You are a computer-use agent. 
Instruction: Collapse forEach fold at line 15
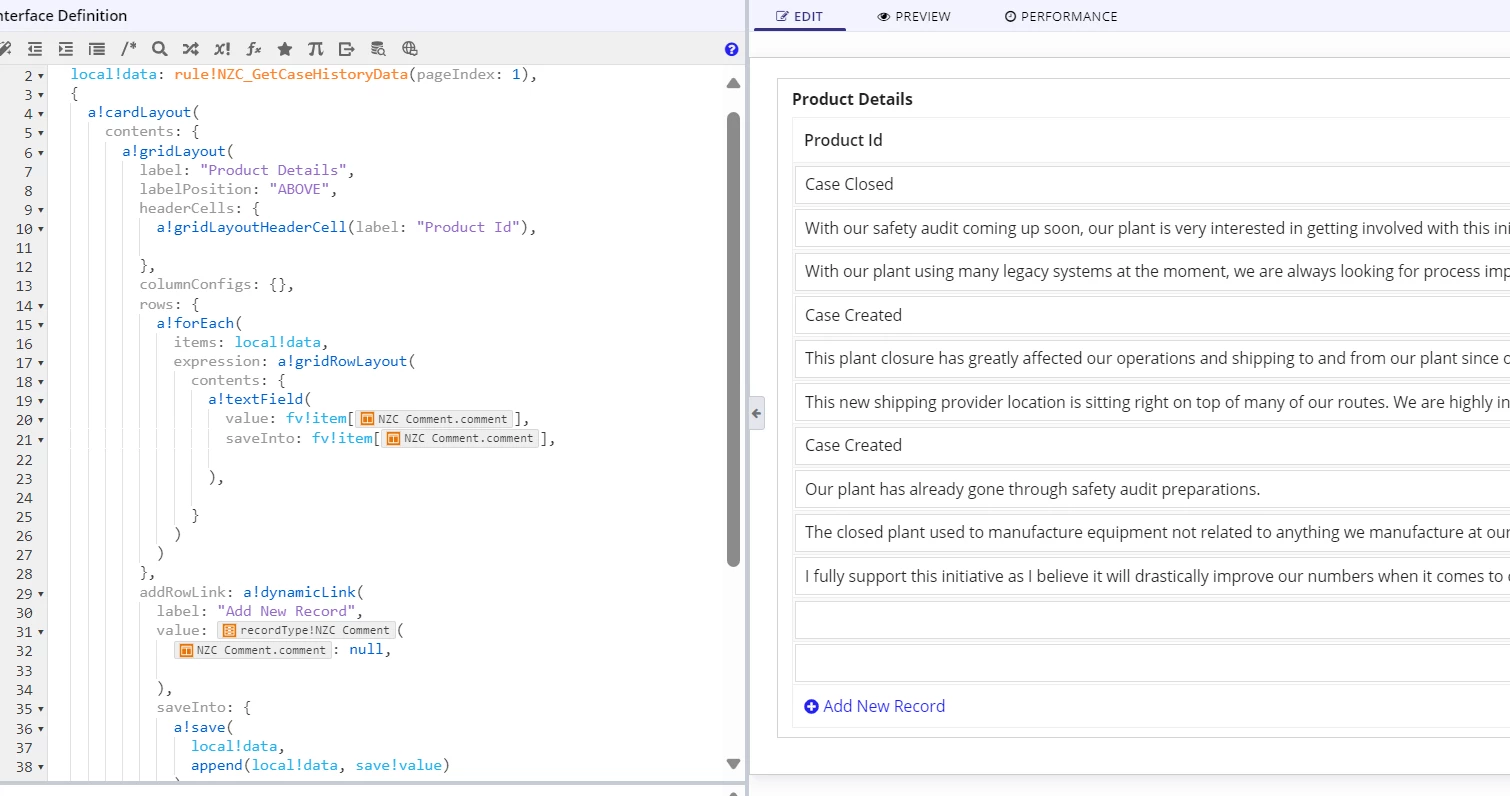(41, 325)
